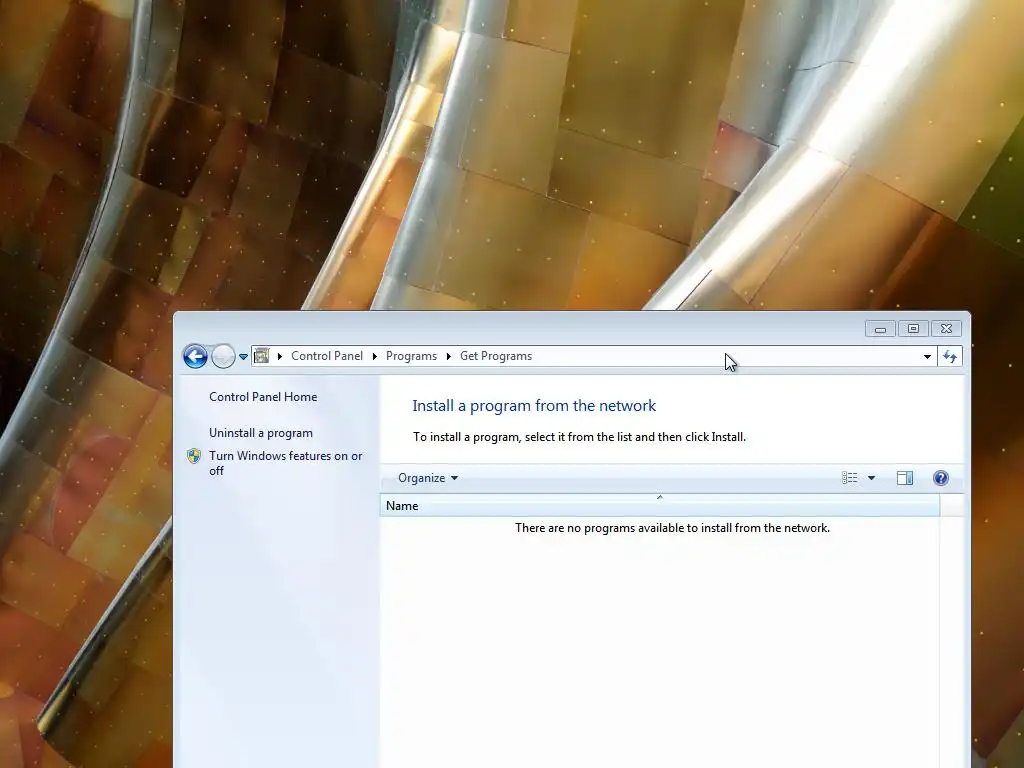The height and width of the screenshot is (768, 1024).
Task: Open Turn Windows features on or off
Action: (x=285, y=463)
